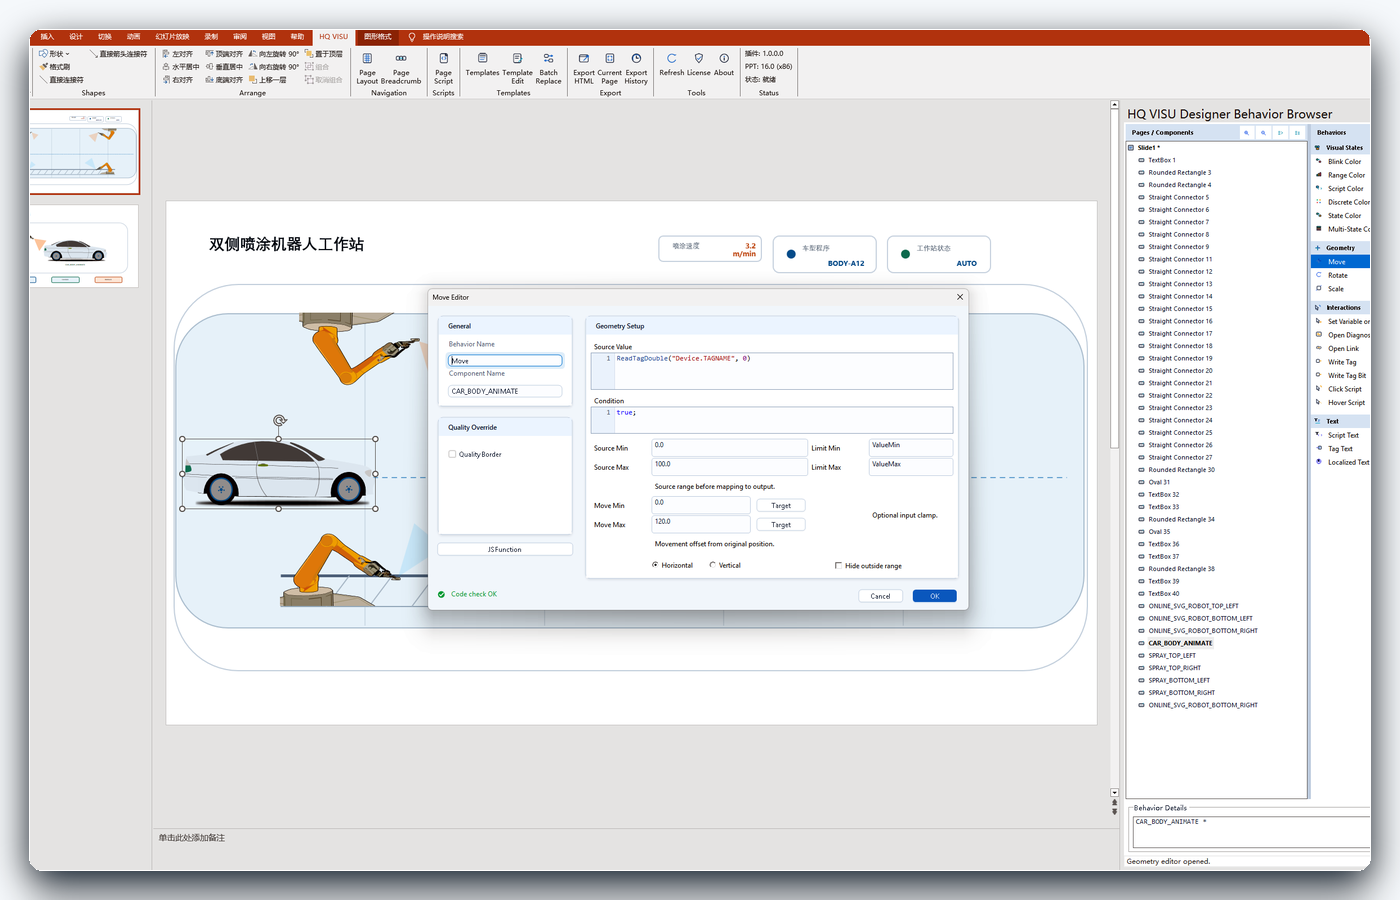Align left with 左对齐
Viewport: 1400px width, 900px height.
point(178,54)
